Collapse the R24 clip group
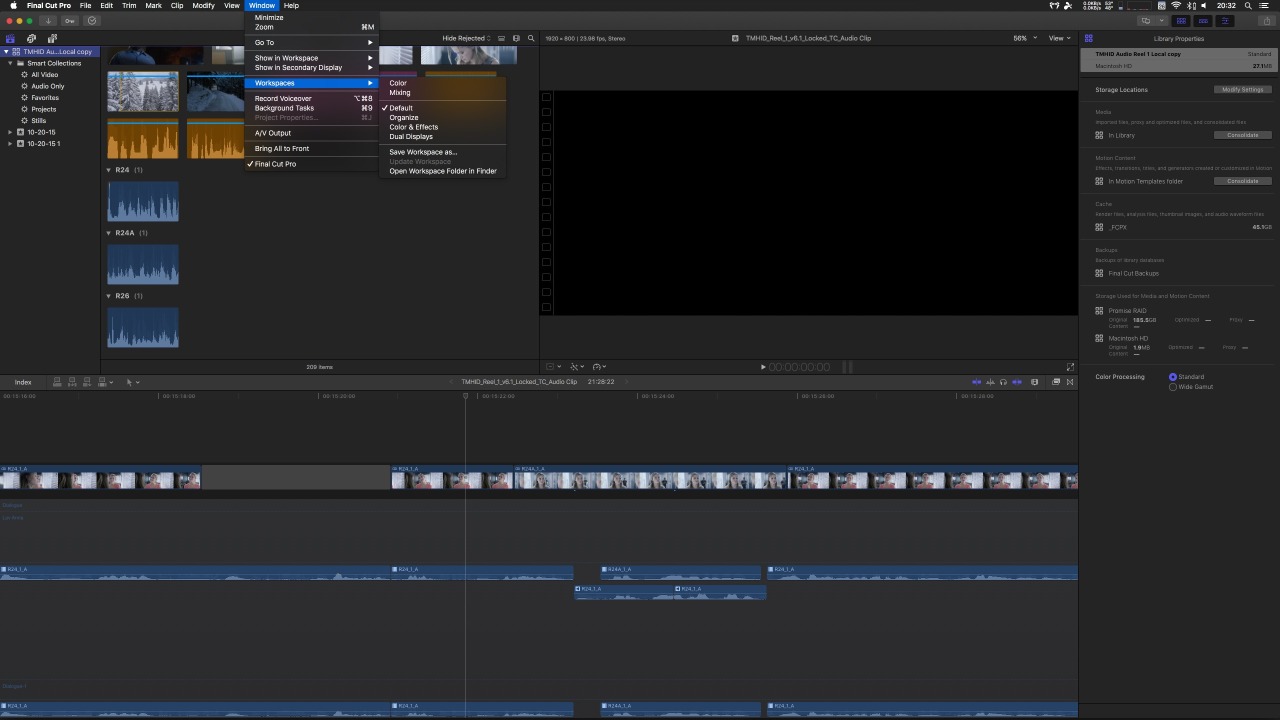This screenshot has height=720, width=1280. coord(109,170)
